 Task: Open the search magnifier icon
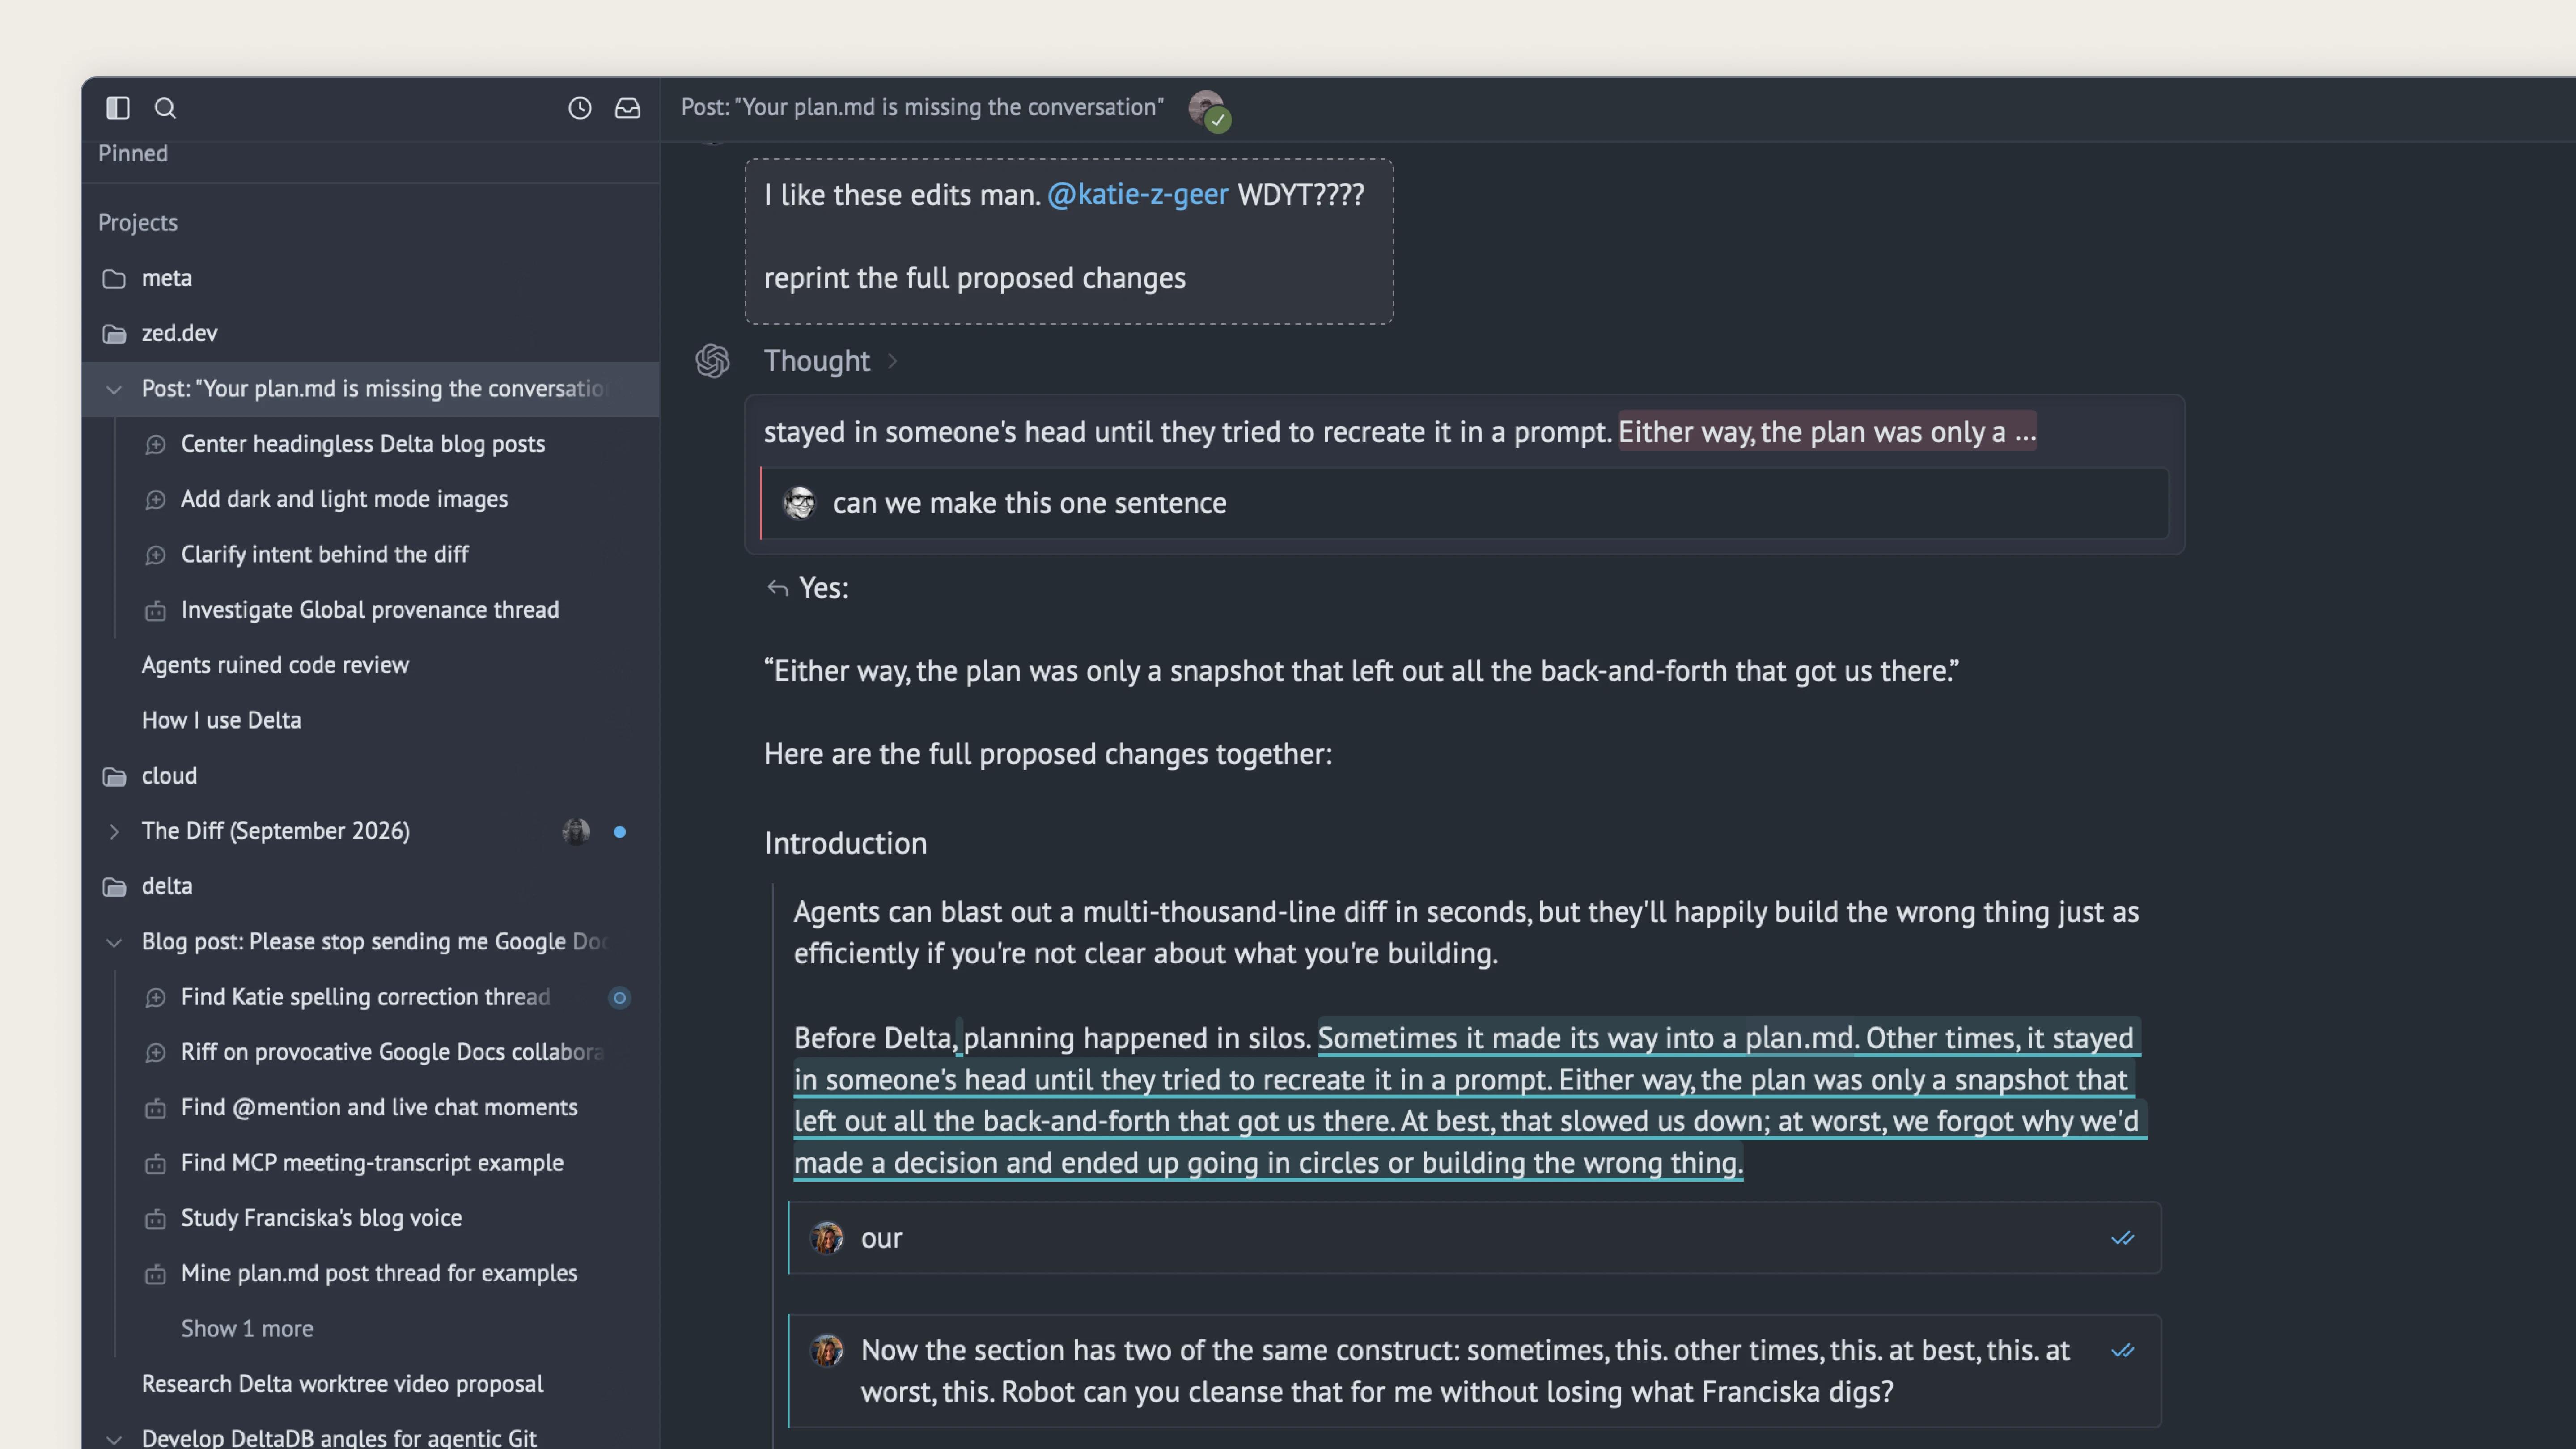coord(165,108)
